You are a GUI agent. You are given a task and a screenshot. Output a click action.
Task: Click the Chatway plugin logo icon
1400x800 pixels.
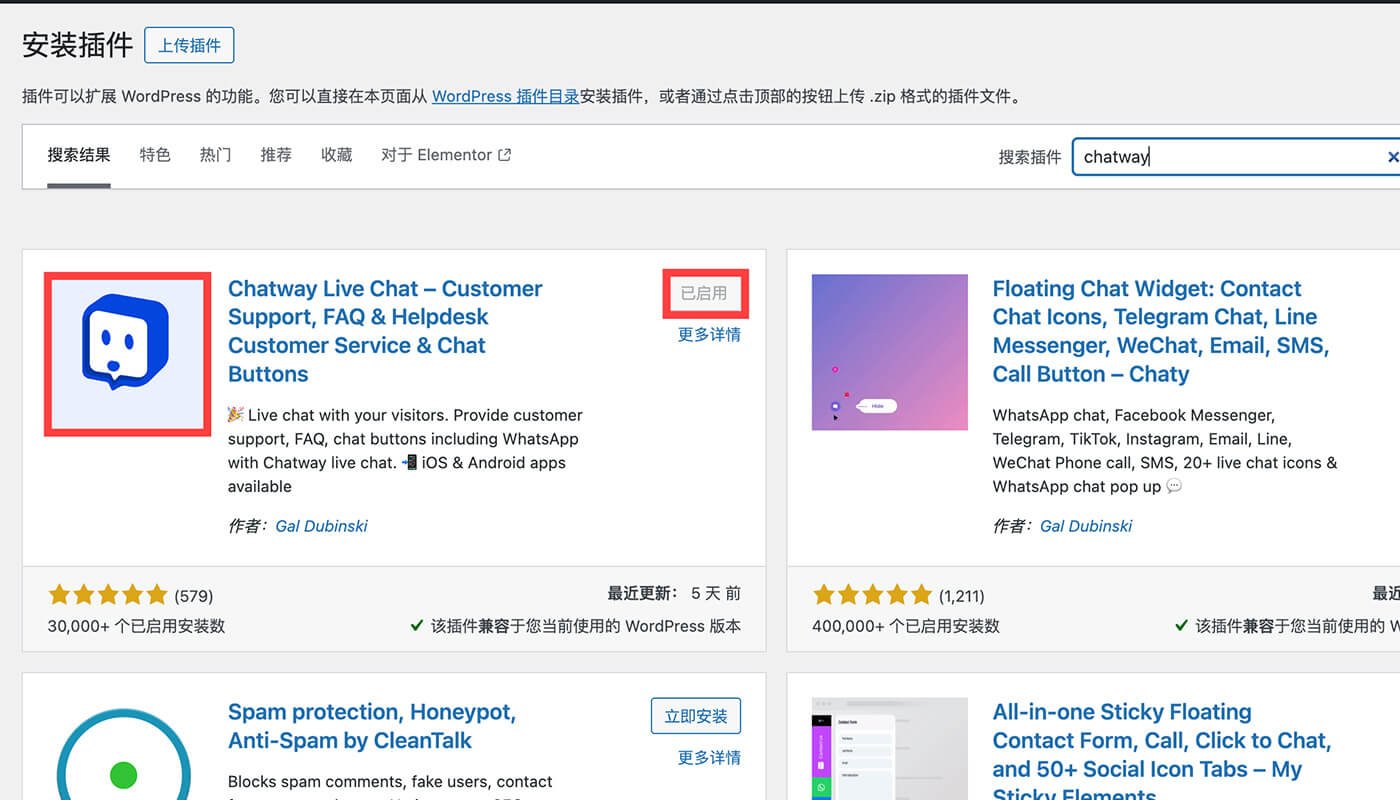pos(126,353)
